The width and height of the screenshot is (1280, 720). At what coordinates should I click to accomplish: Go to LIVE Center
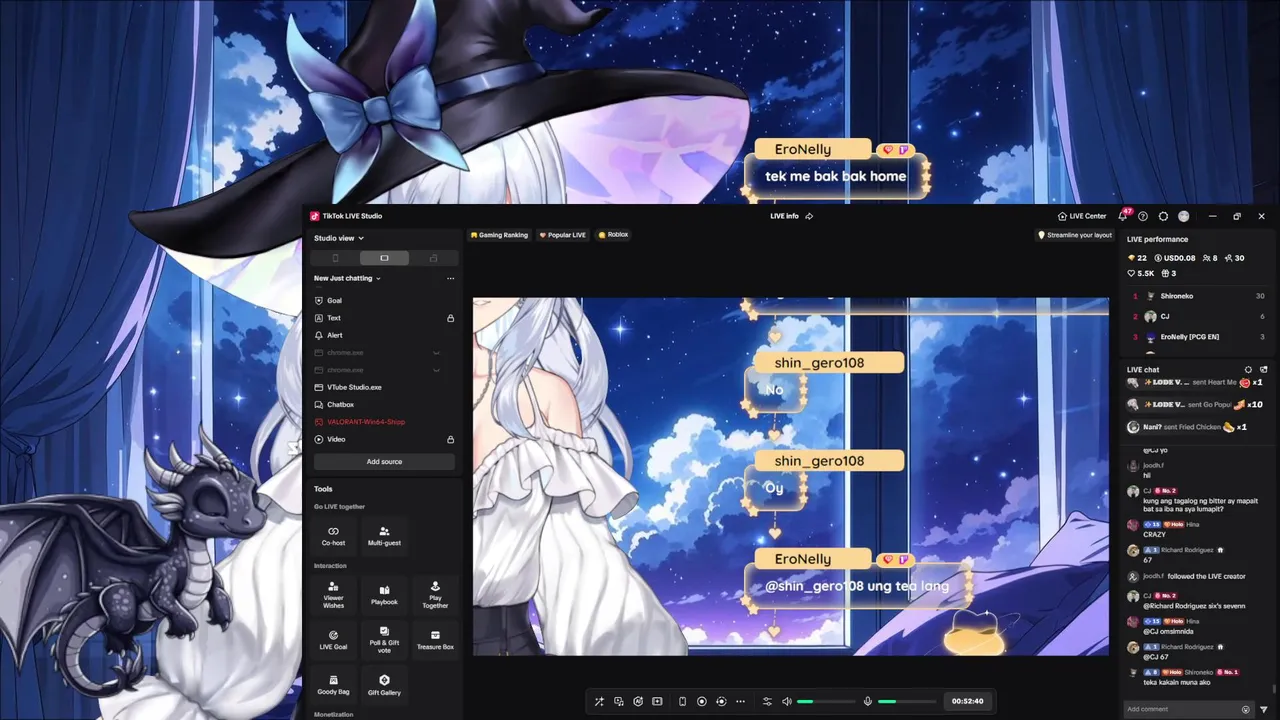1082,216
